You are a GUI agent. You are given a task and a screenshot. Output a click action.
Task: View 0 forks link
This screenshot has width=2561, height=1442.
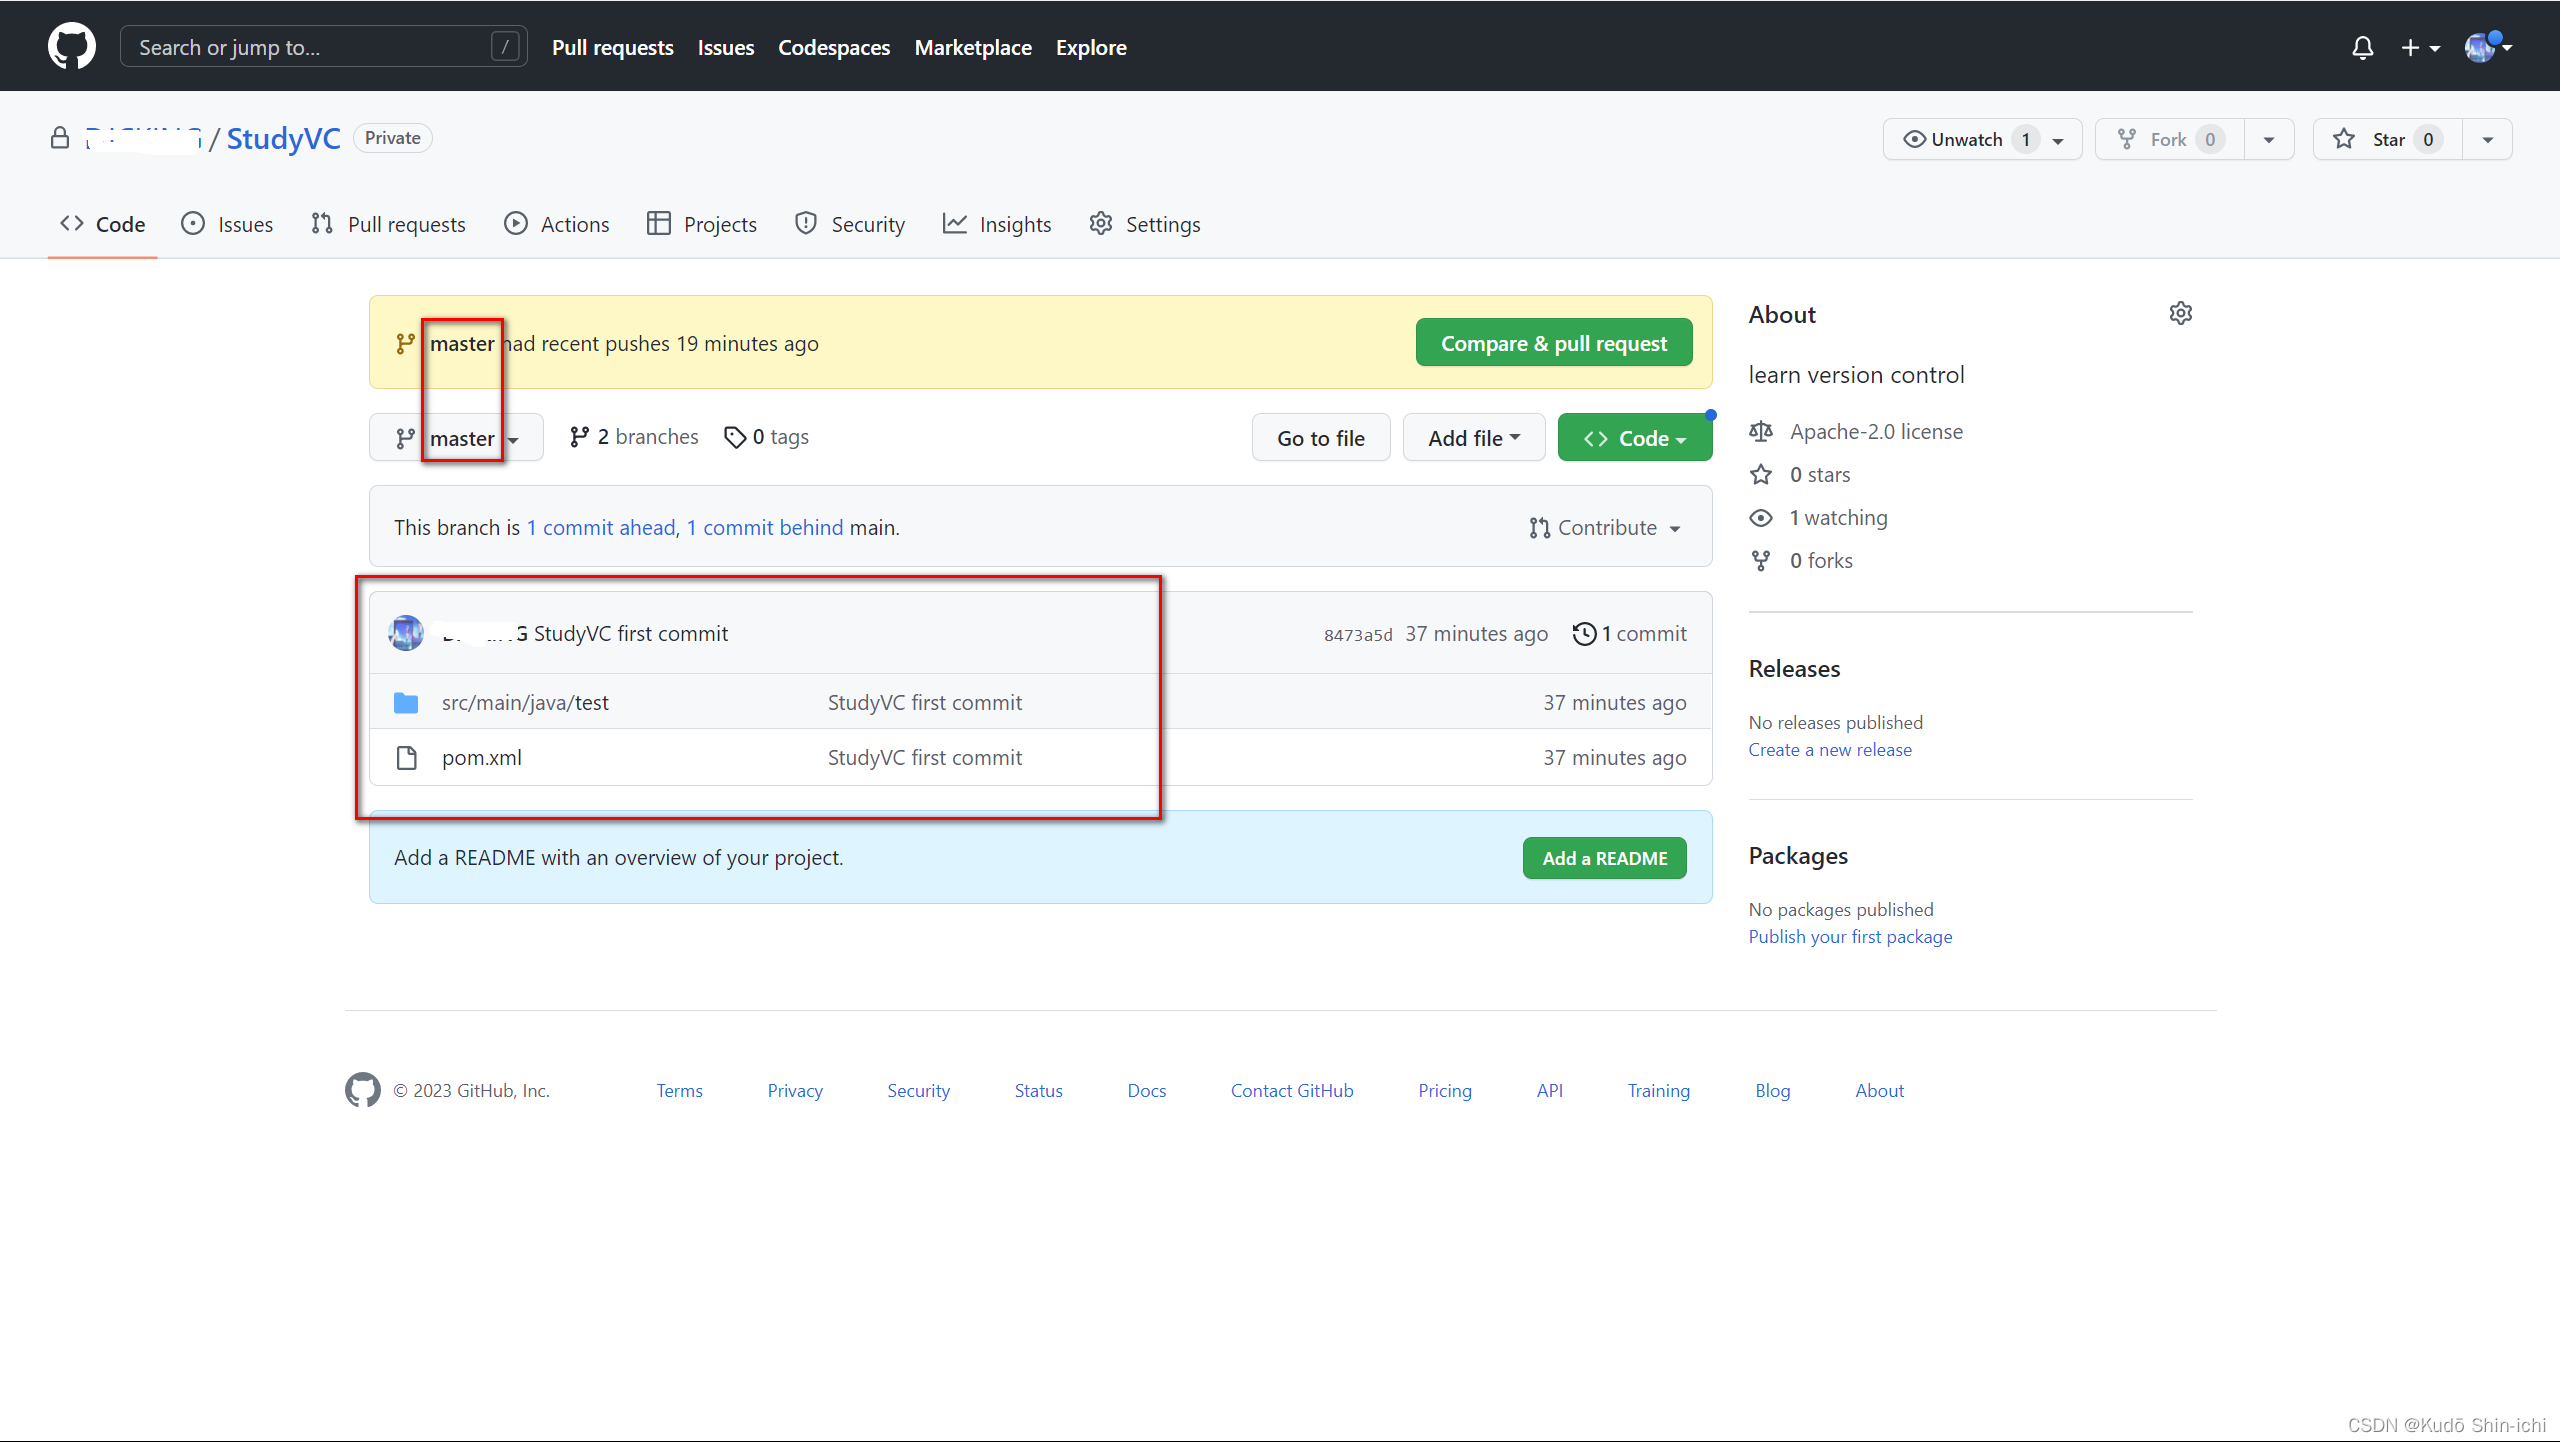click(1820, 561)
